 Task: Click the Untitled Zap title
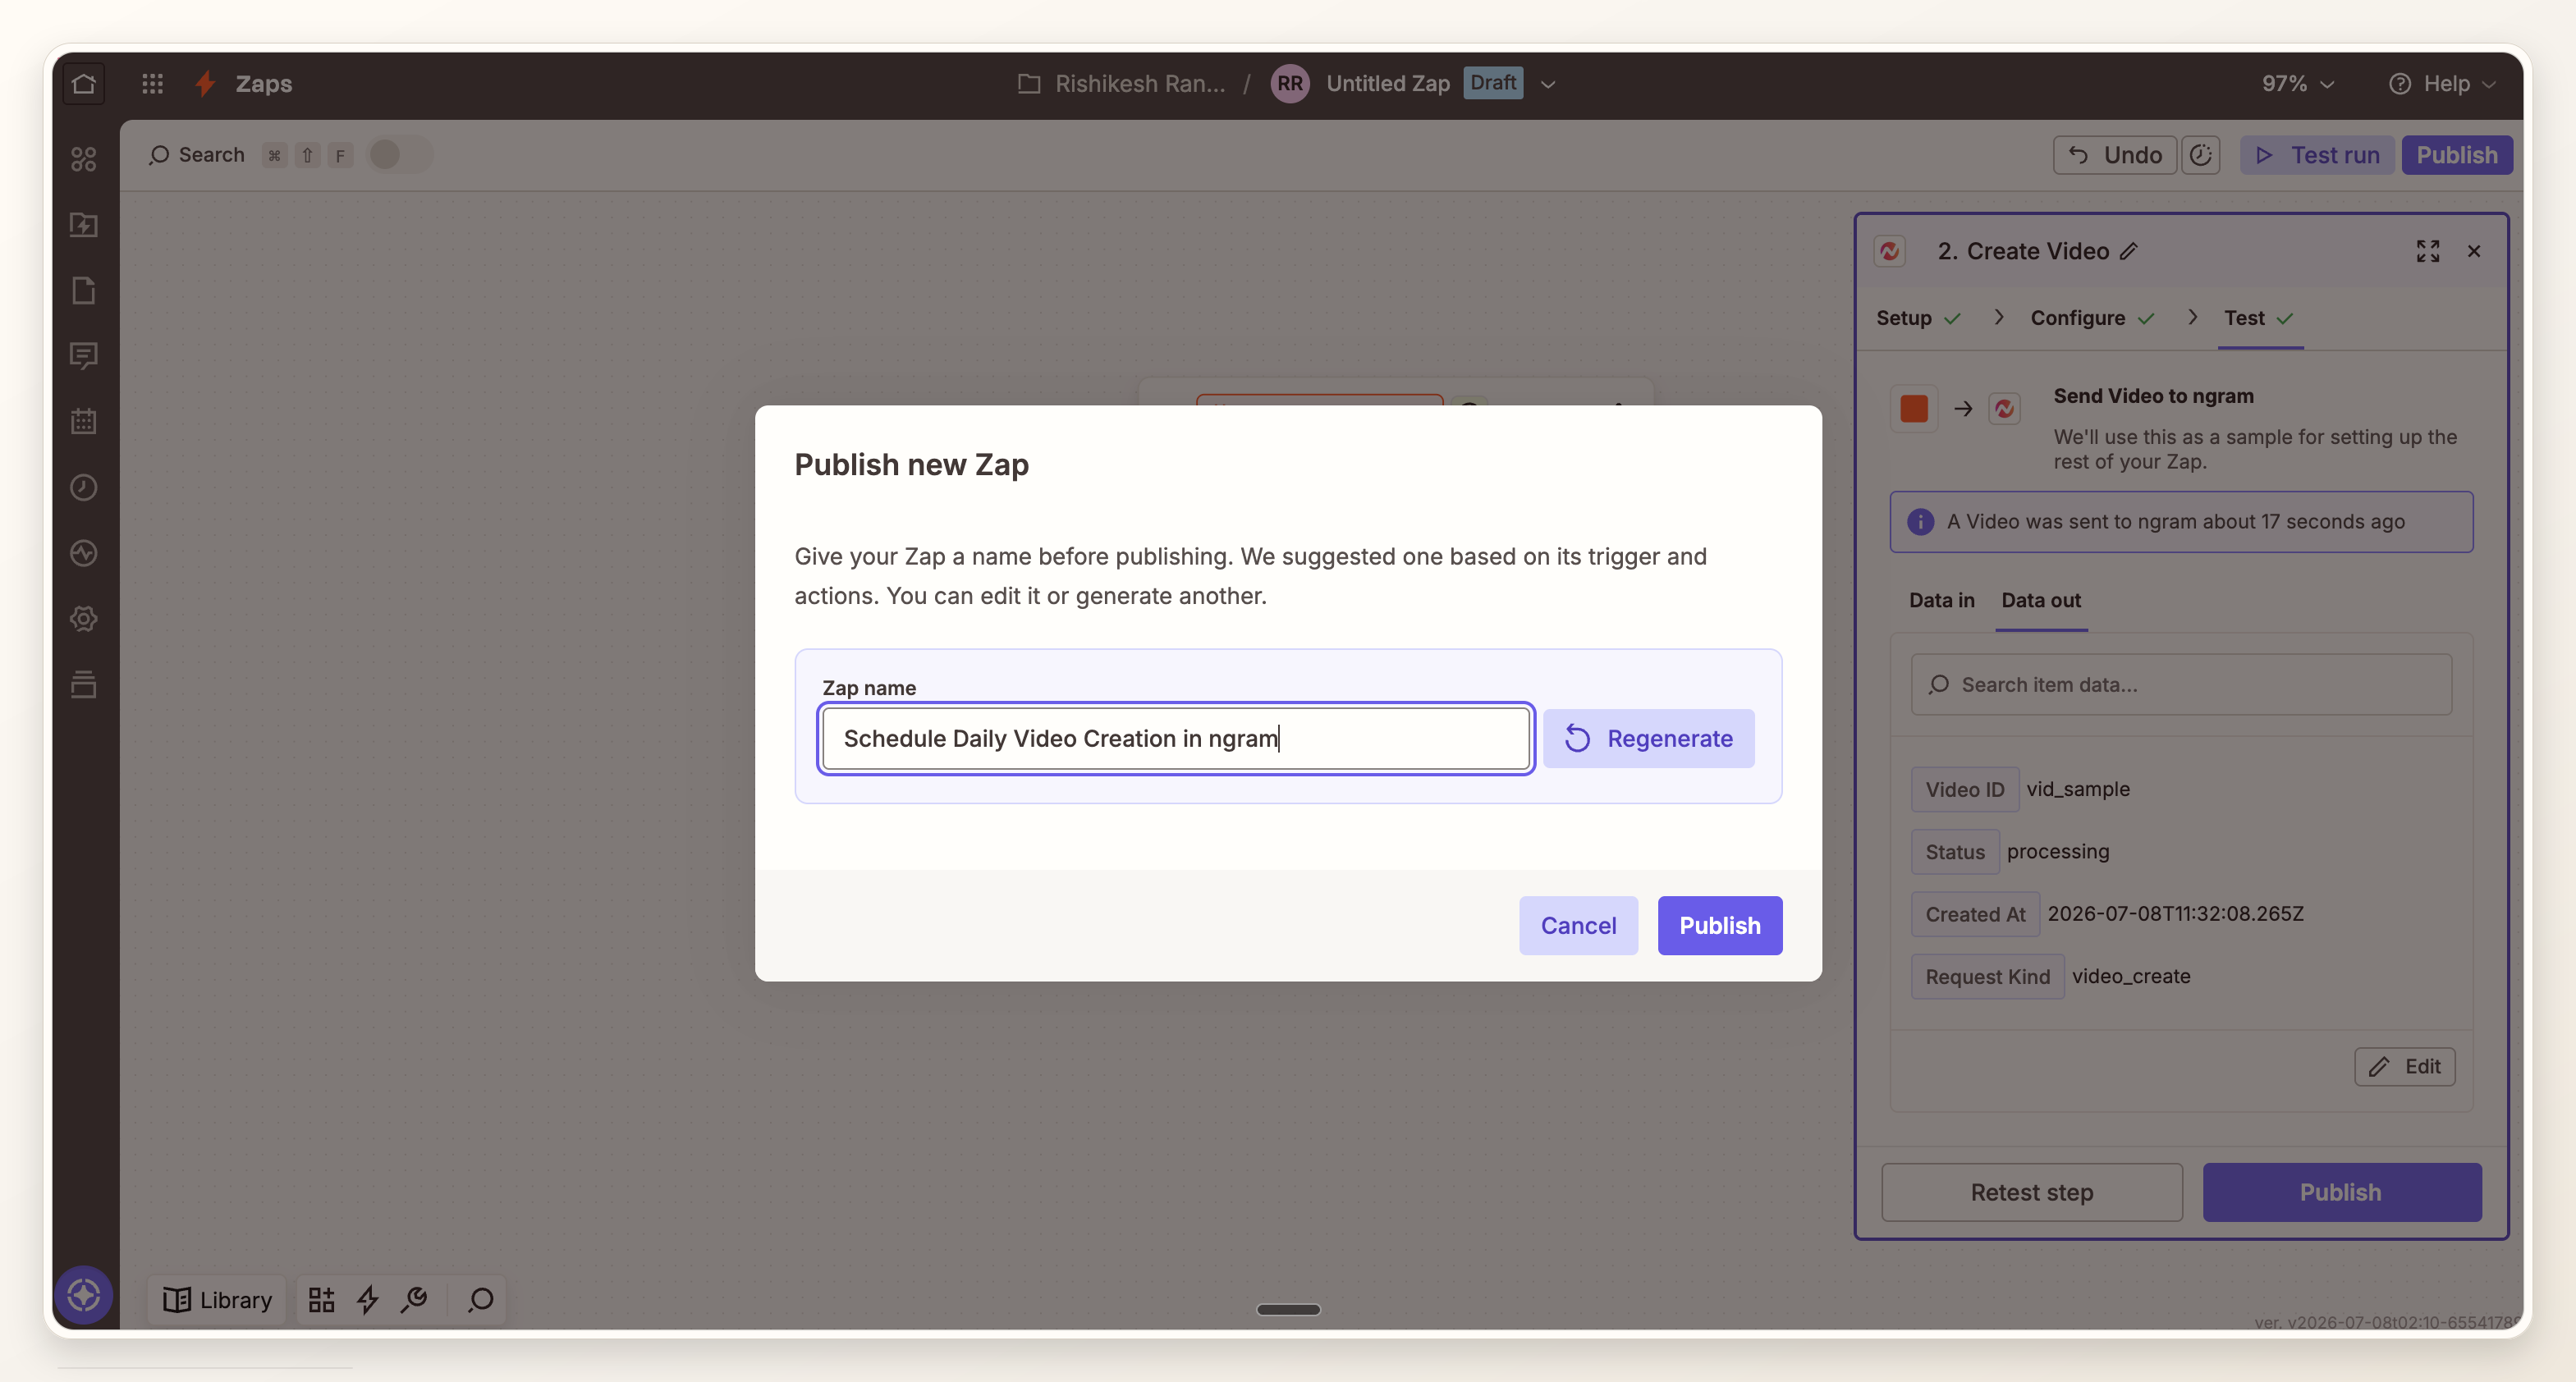point(1387,83)
